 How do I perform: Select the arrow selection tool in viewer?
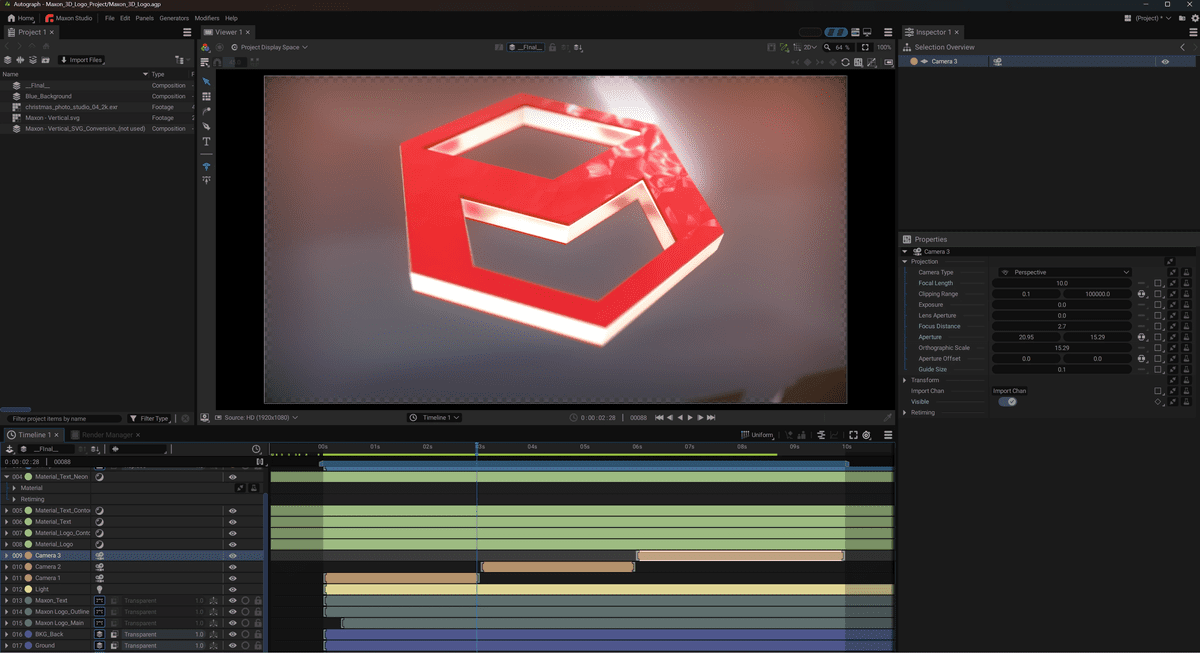207,82
